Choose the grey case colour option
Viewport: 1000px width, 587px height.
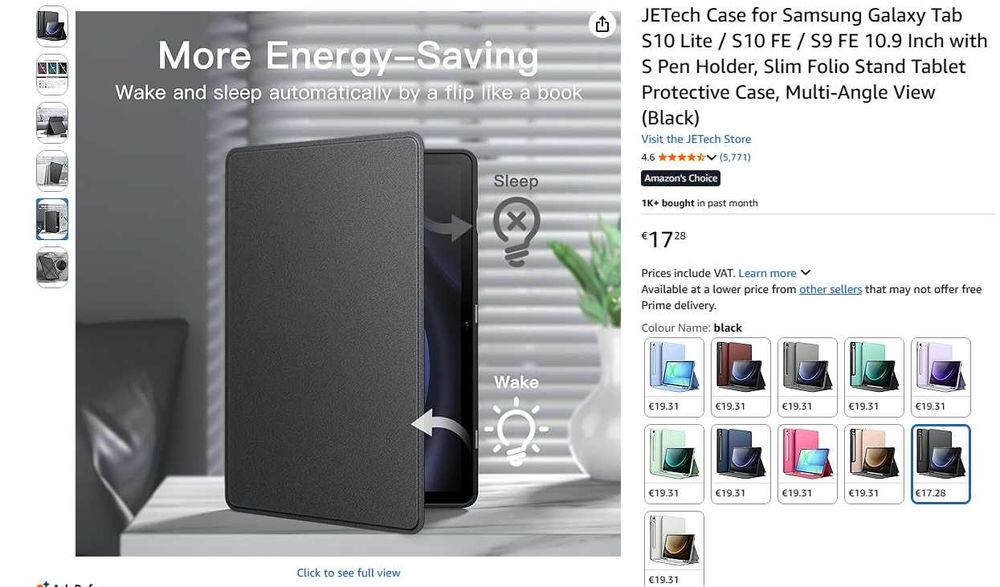[807, 377]
